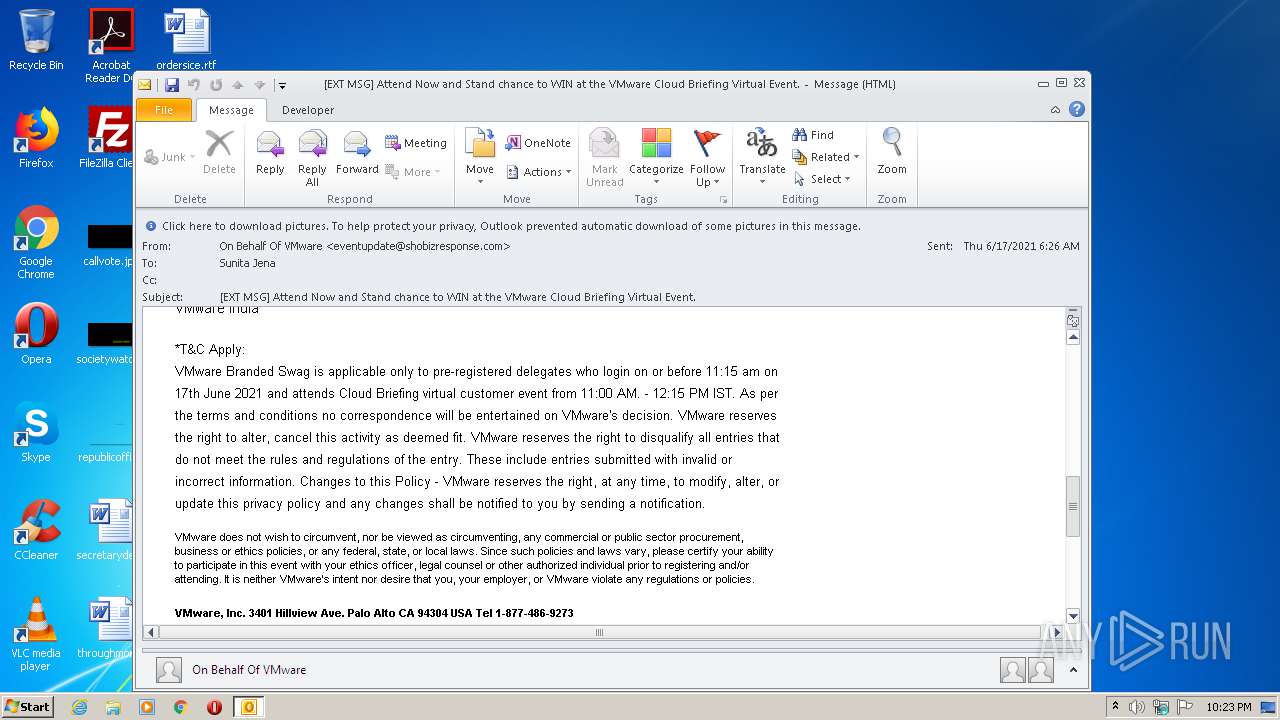This screenshot has height=720, width=1280.
Task: Delete this message
Action: (x=219, y=155)
